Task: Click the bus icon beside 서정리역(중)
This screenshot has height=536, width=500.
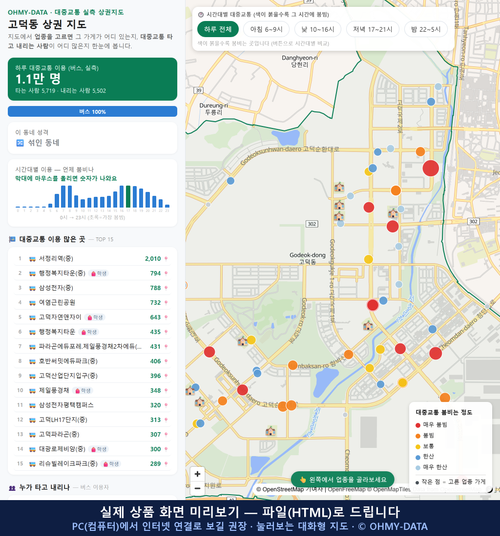Action: pyautogui.click(x=32, y=259)
